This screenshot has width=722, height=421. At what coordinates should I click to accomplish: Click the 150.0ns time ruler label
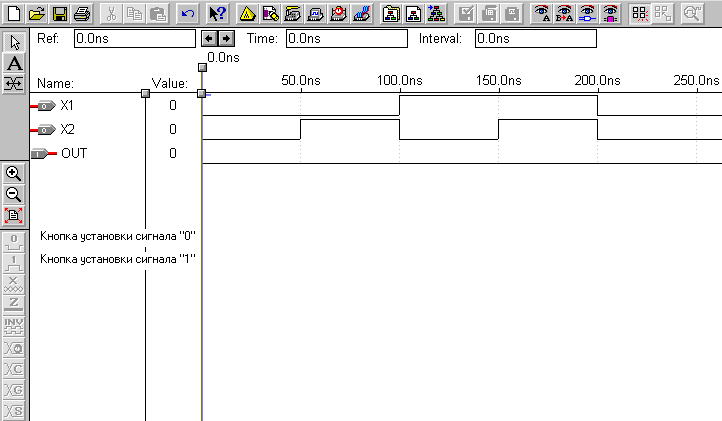coord(499,81)
